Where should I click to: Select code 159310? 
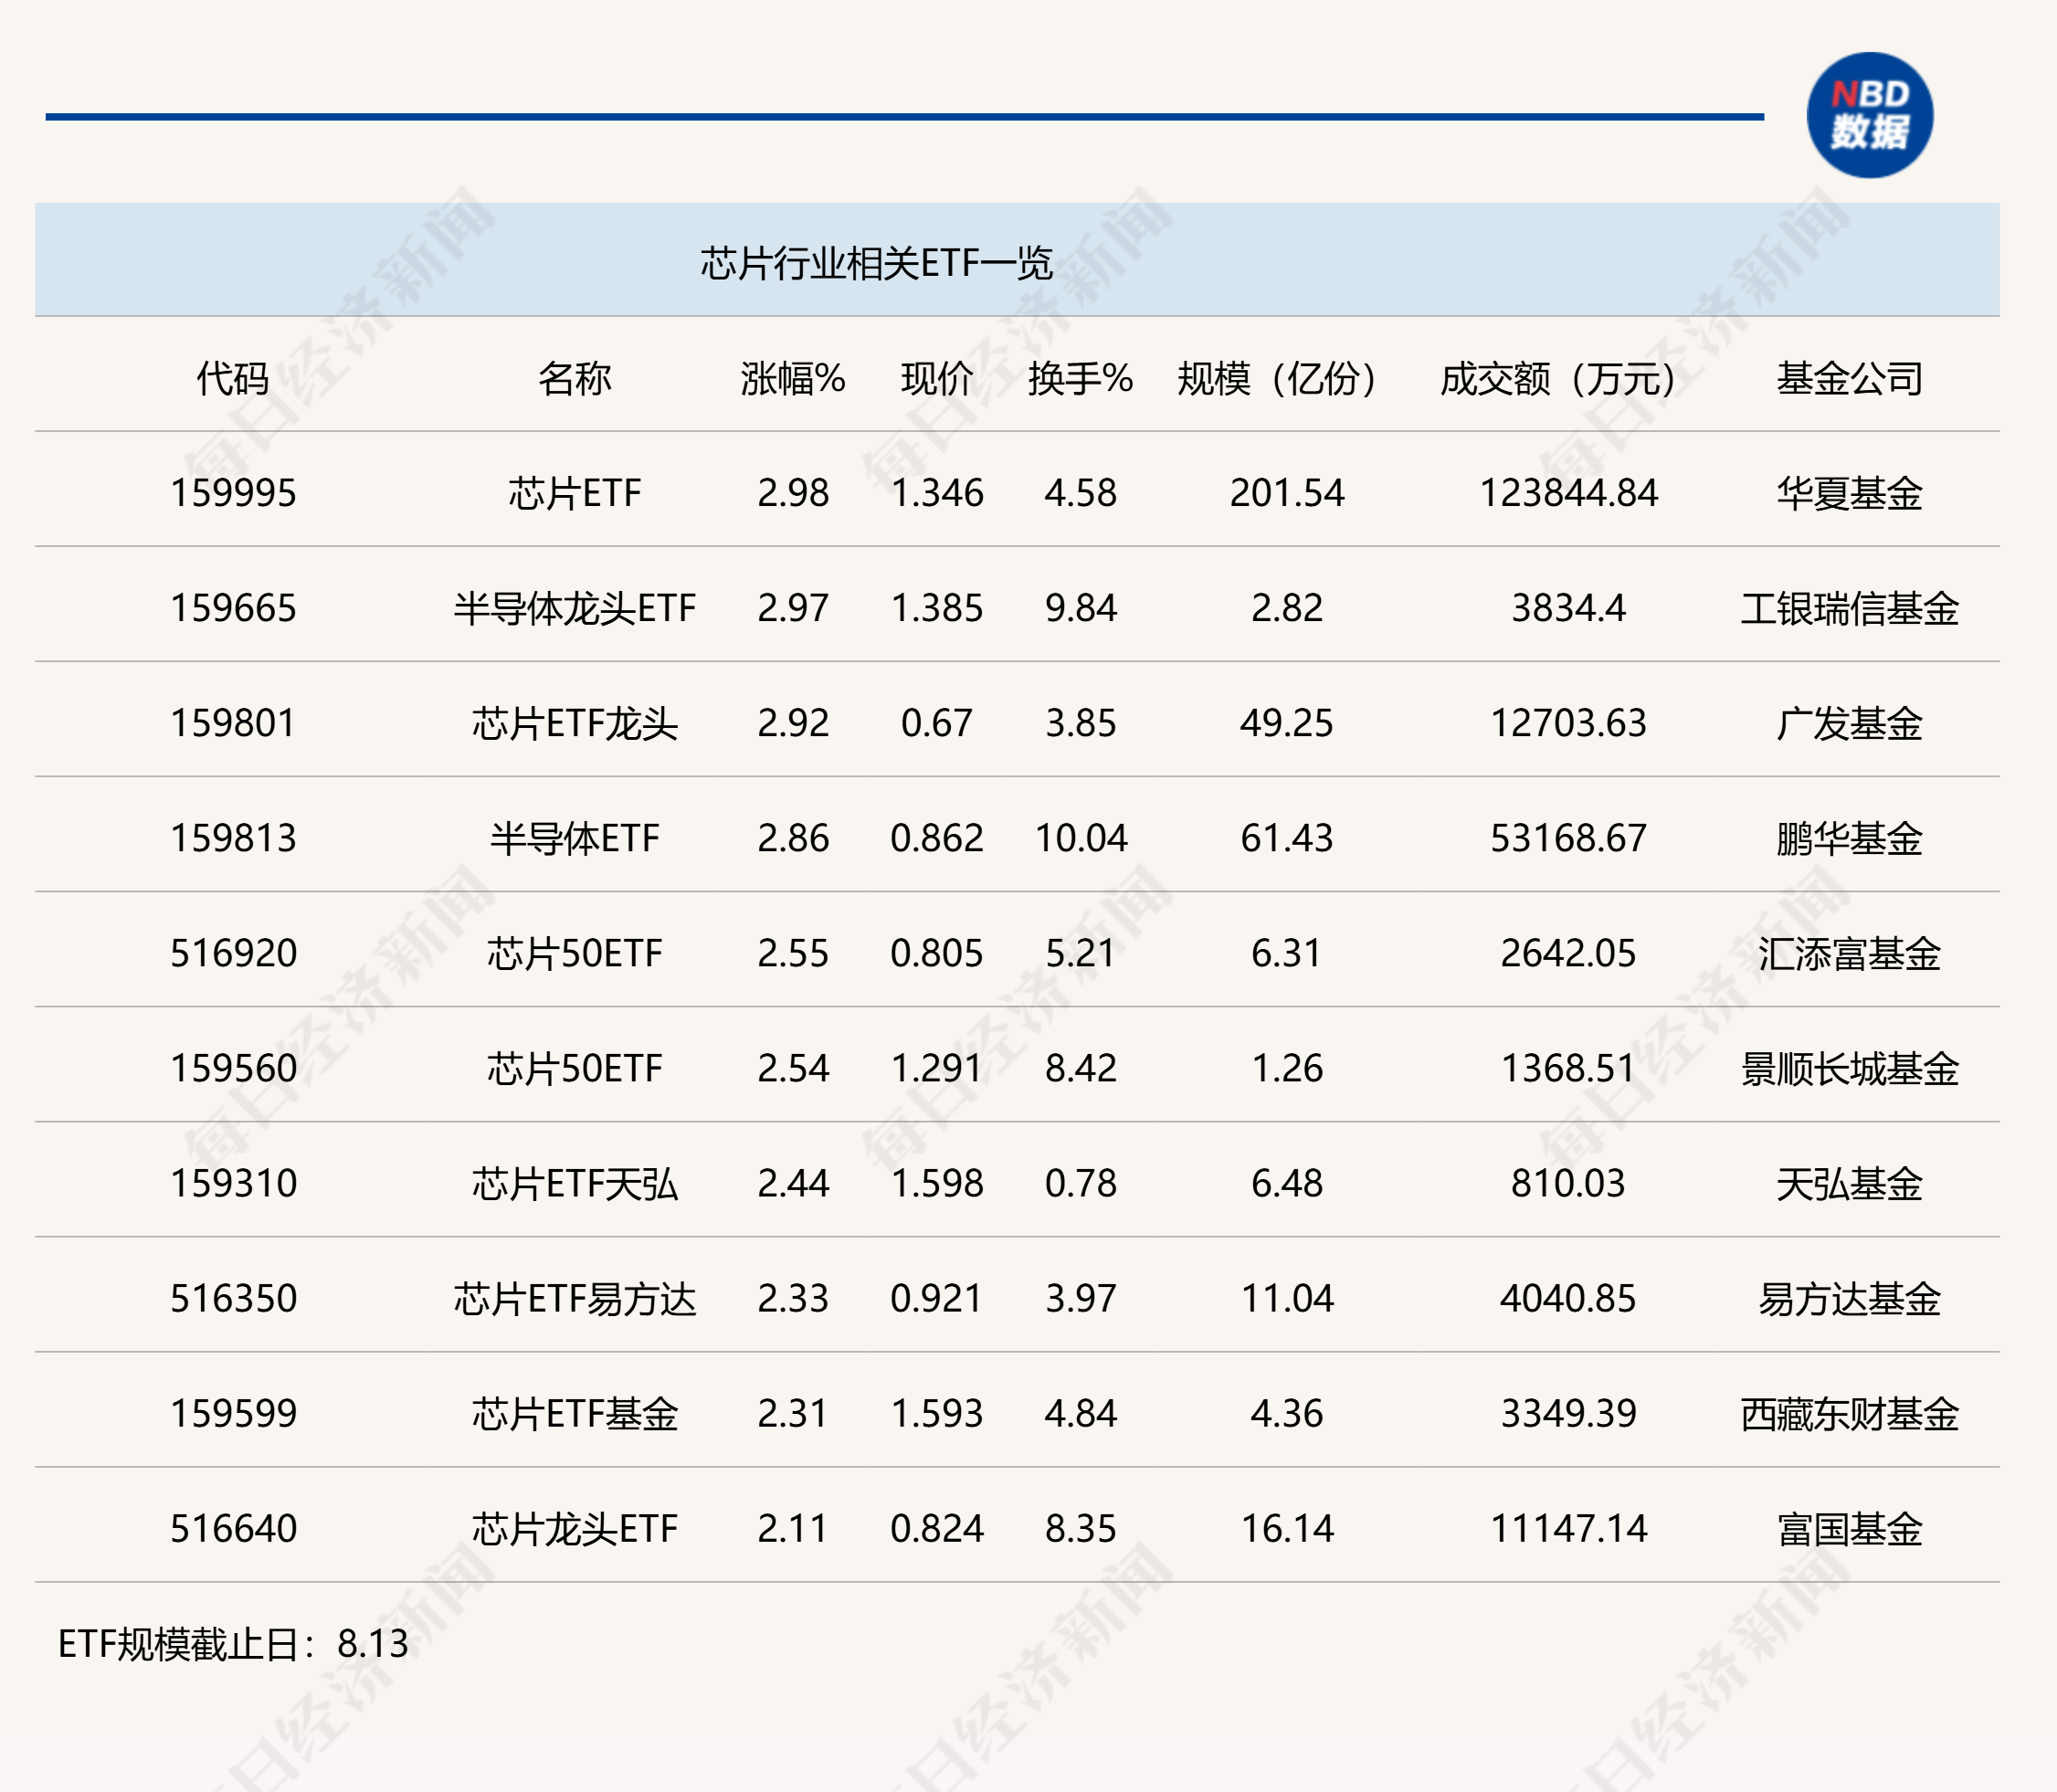tap(233, 1183)
